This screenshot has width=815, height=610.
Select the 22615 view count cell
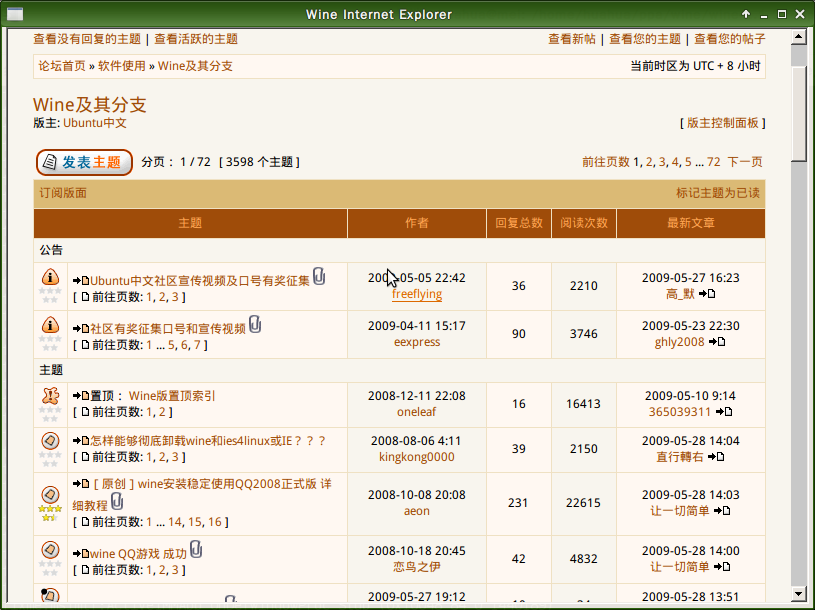click(584, 503)
